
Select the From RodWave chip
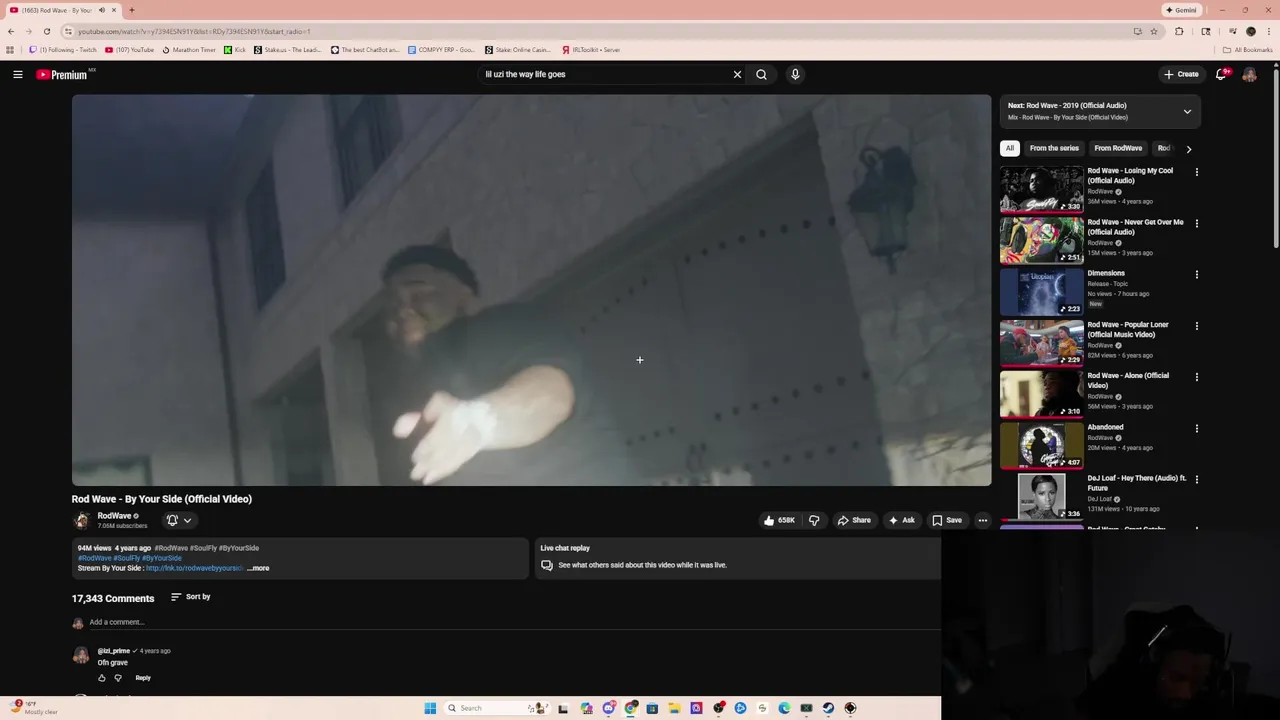[x=1118, y=148]
